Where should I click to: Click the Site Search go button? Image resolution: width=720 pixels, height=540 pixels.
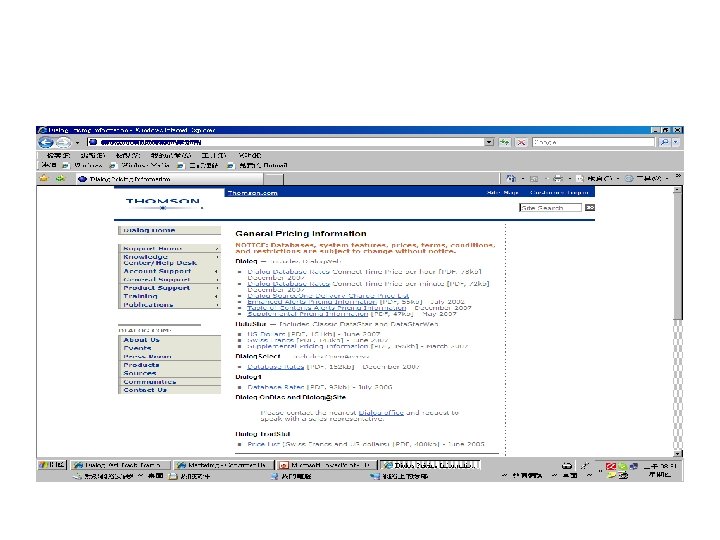(590, 208)
